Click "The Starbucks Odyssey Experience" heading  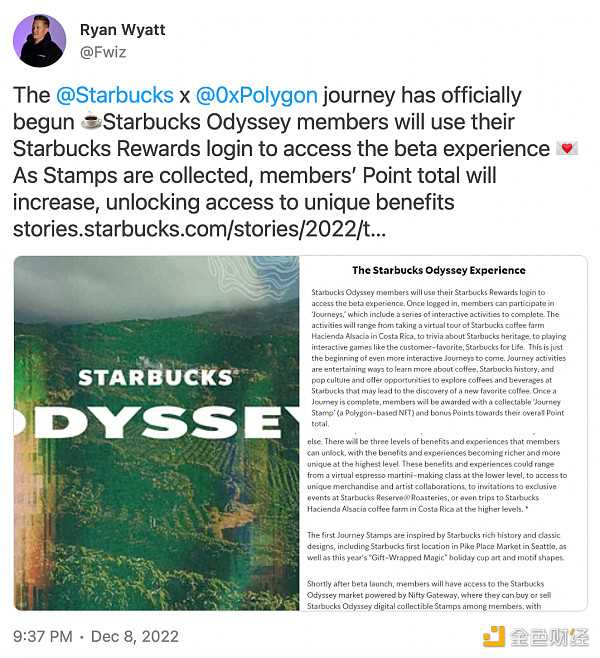(438, 270)
